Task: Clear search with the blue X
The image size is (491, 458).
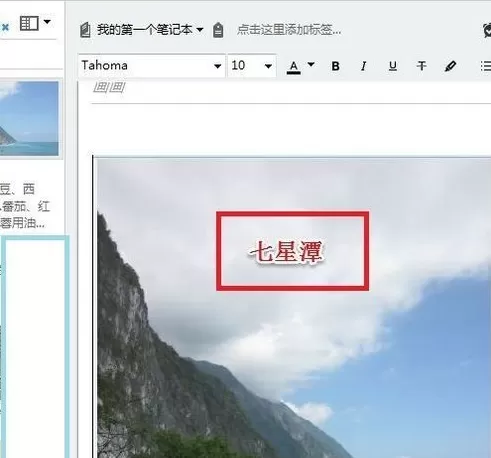Action: 5,27
